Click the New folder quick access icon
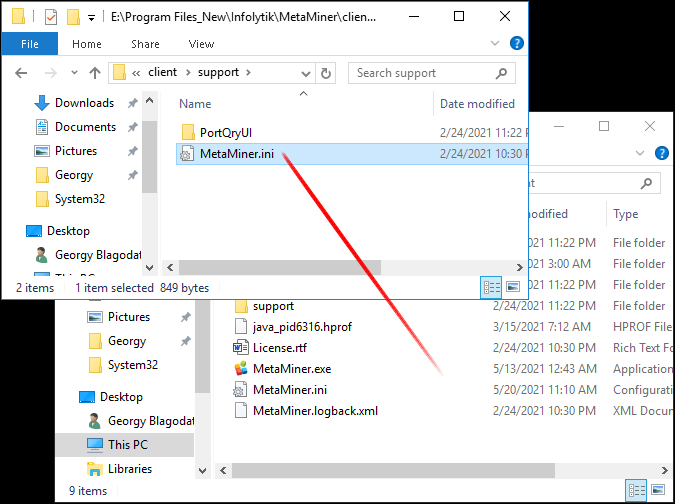 pos(74,17)
